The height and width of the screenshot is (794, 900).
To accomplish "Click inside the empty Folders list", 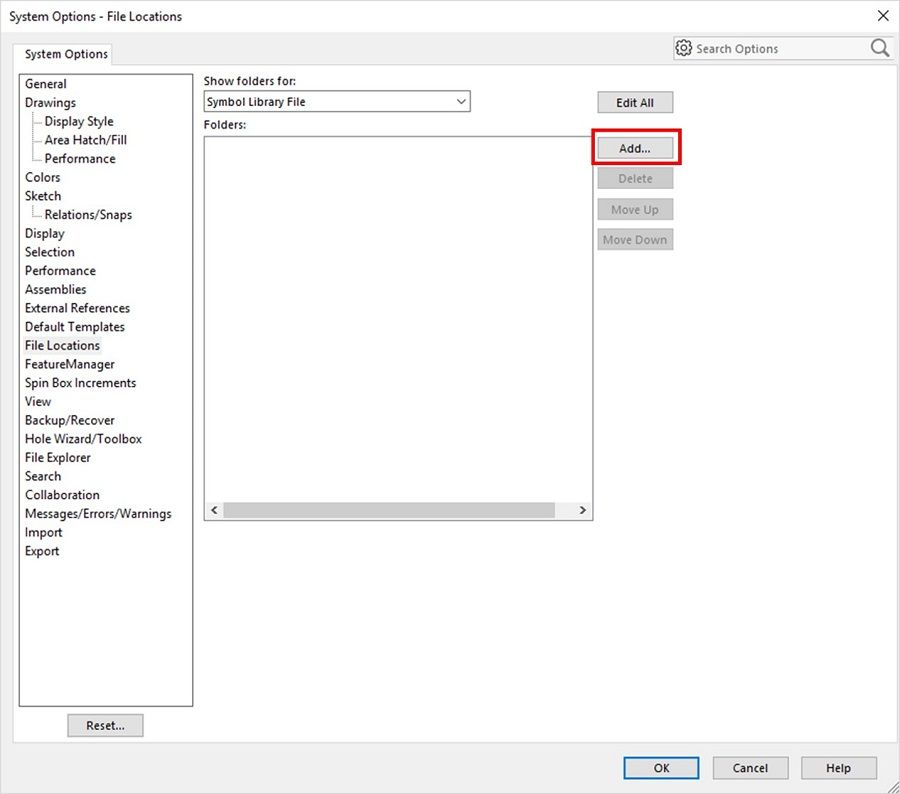I will 398,310.
